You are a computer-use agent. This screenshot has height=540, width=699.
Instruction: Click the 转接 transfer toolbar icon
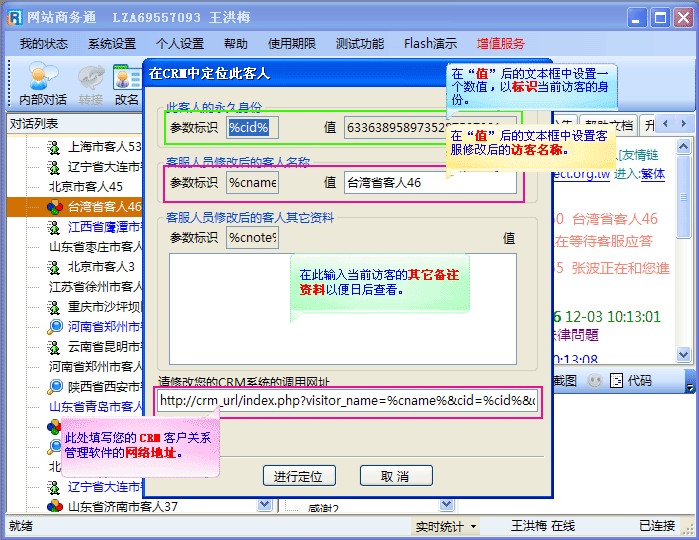pos(91,84)
